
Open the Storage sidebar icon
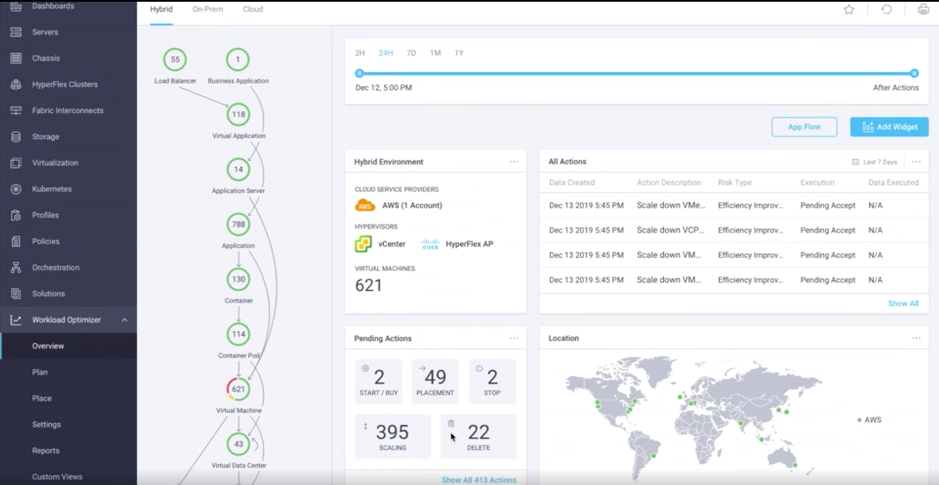click(x=16, y=137)
